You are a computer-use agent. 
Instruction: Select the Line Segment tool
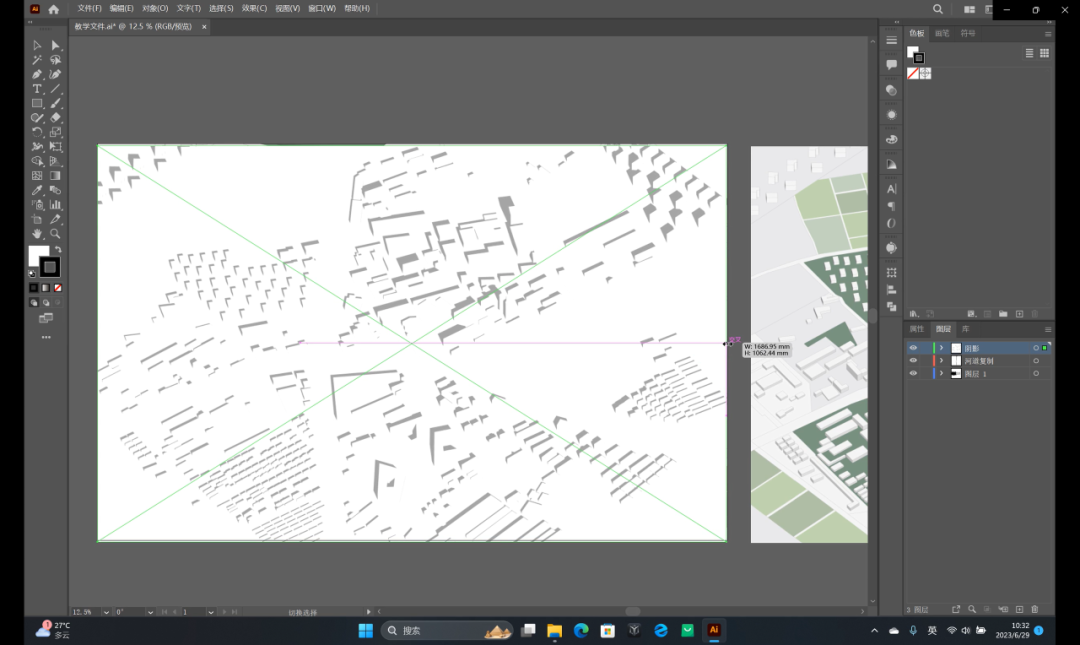click(56, 89)
